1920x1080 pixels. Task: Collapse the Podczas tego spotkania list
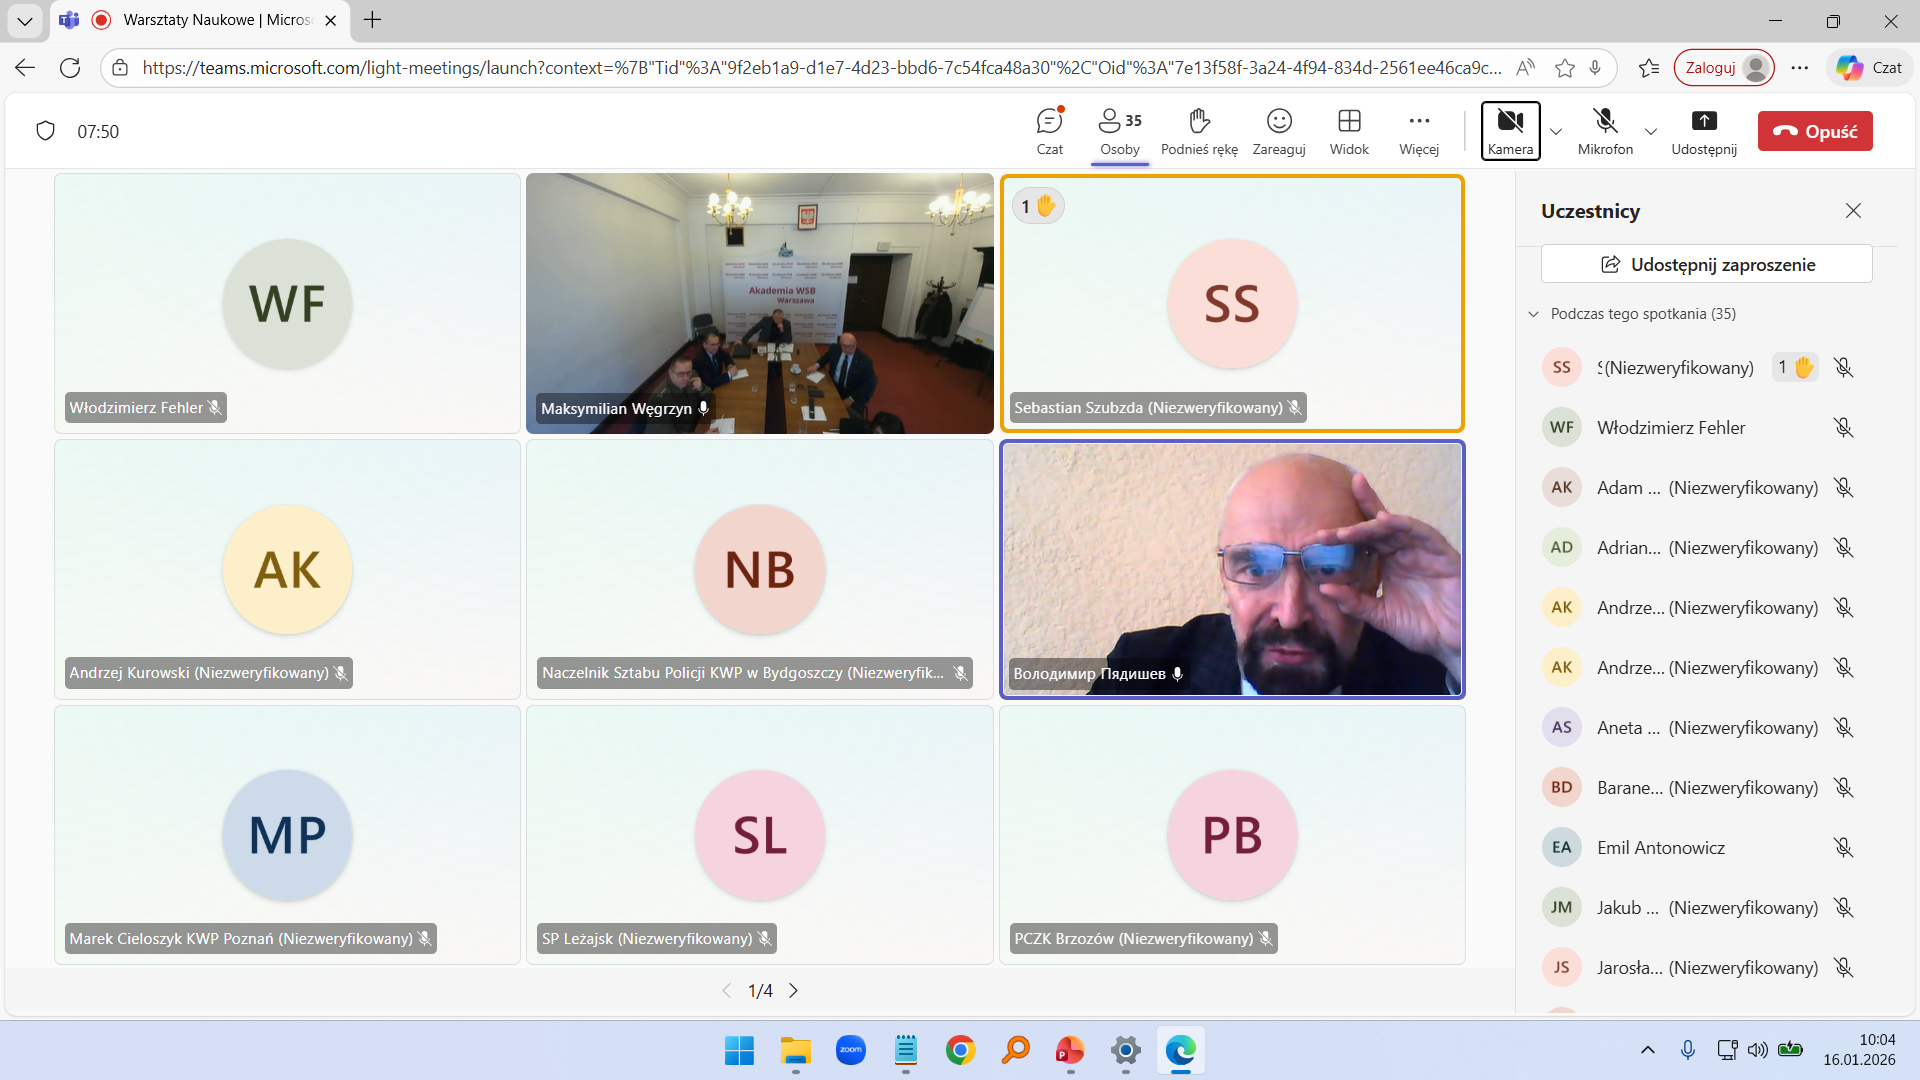pos(1534,314)
